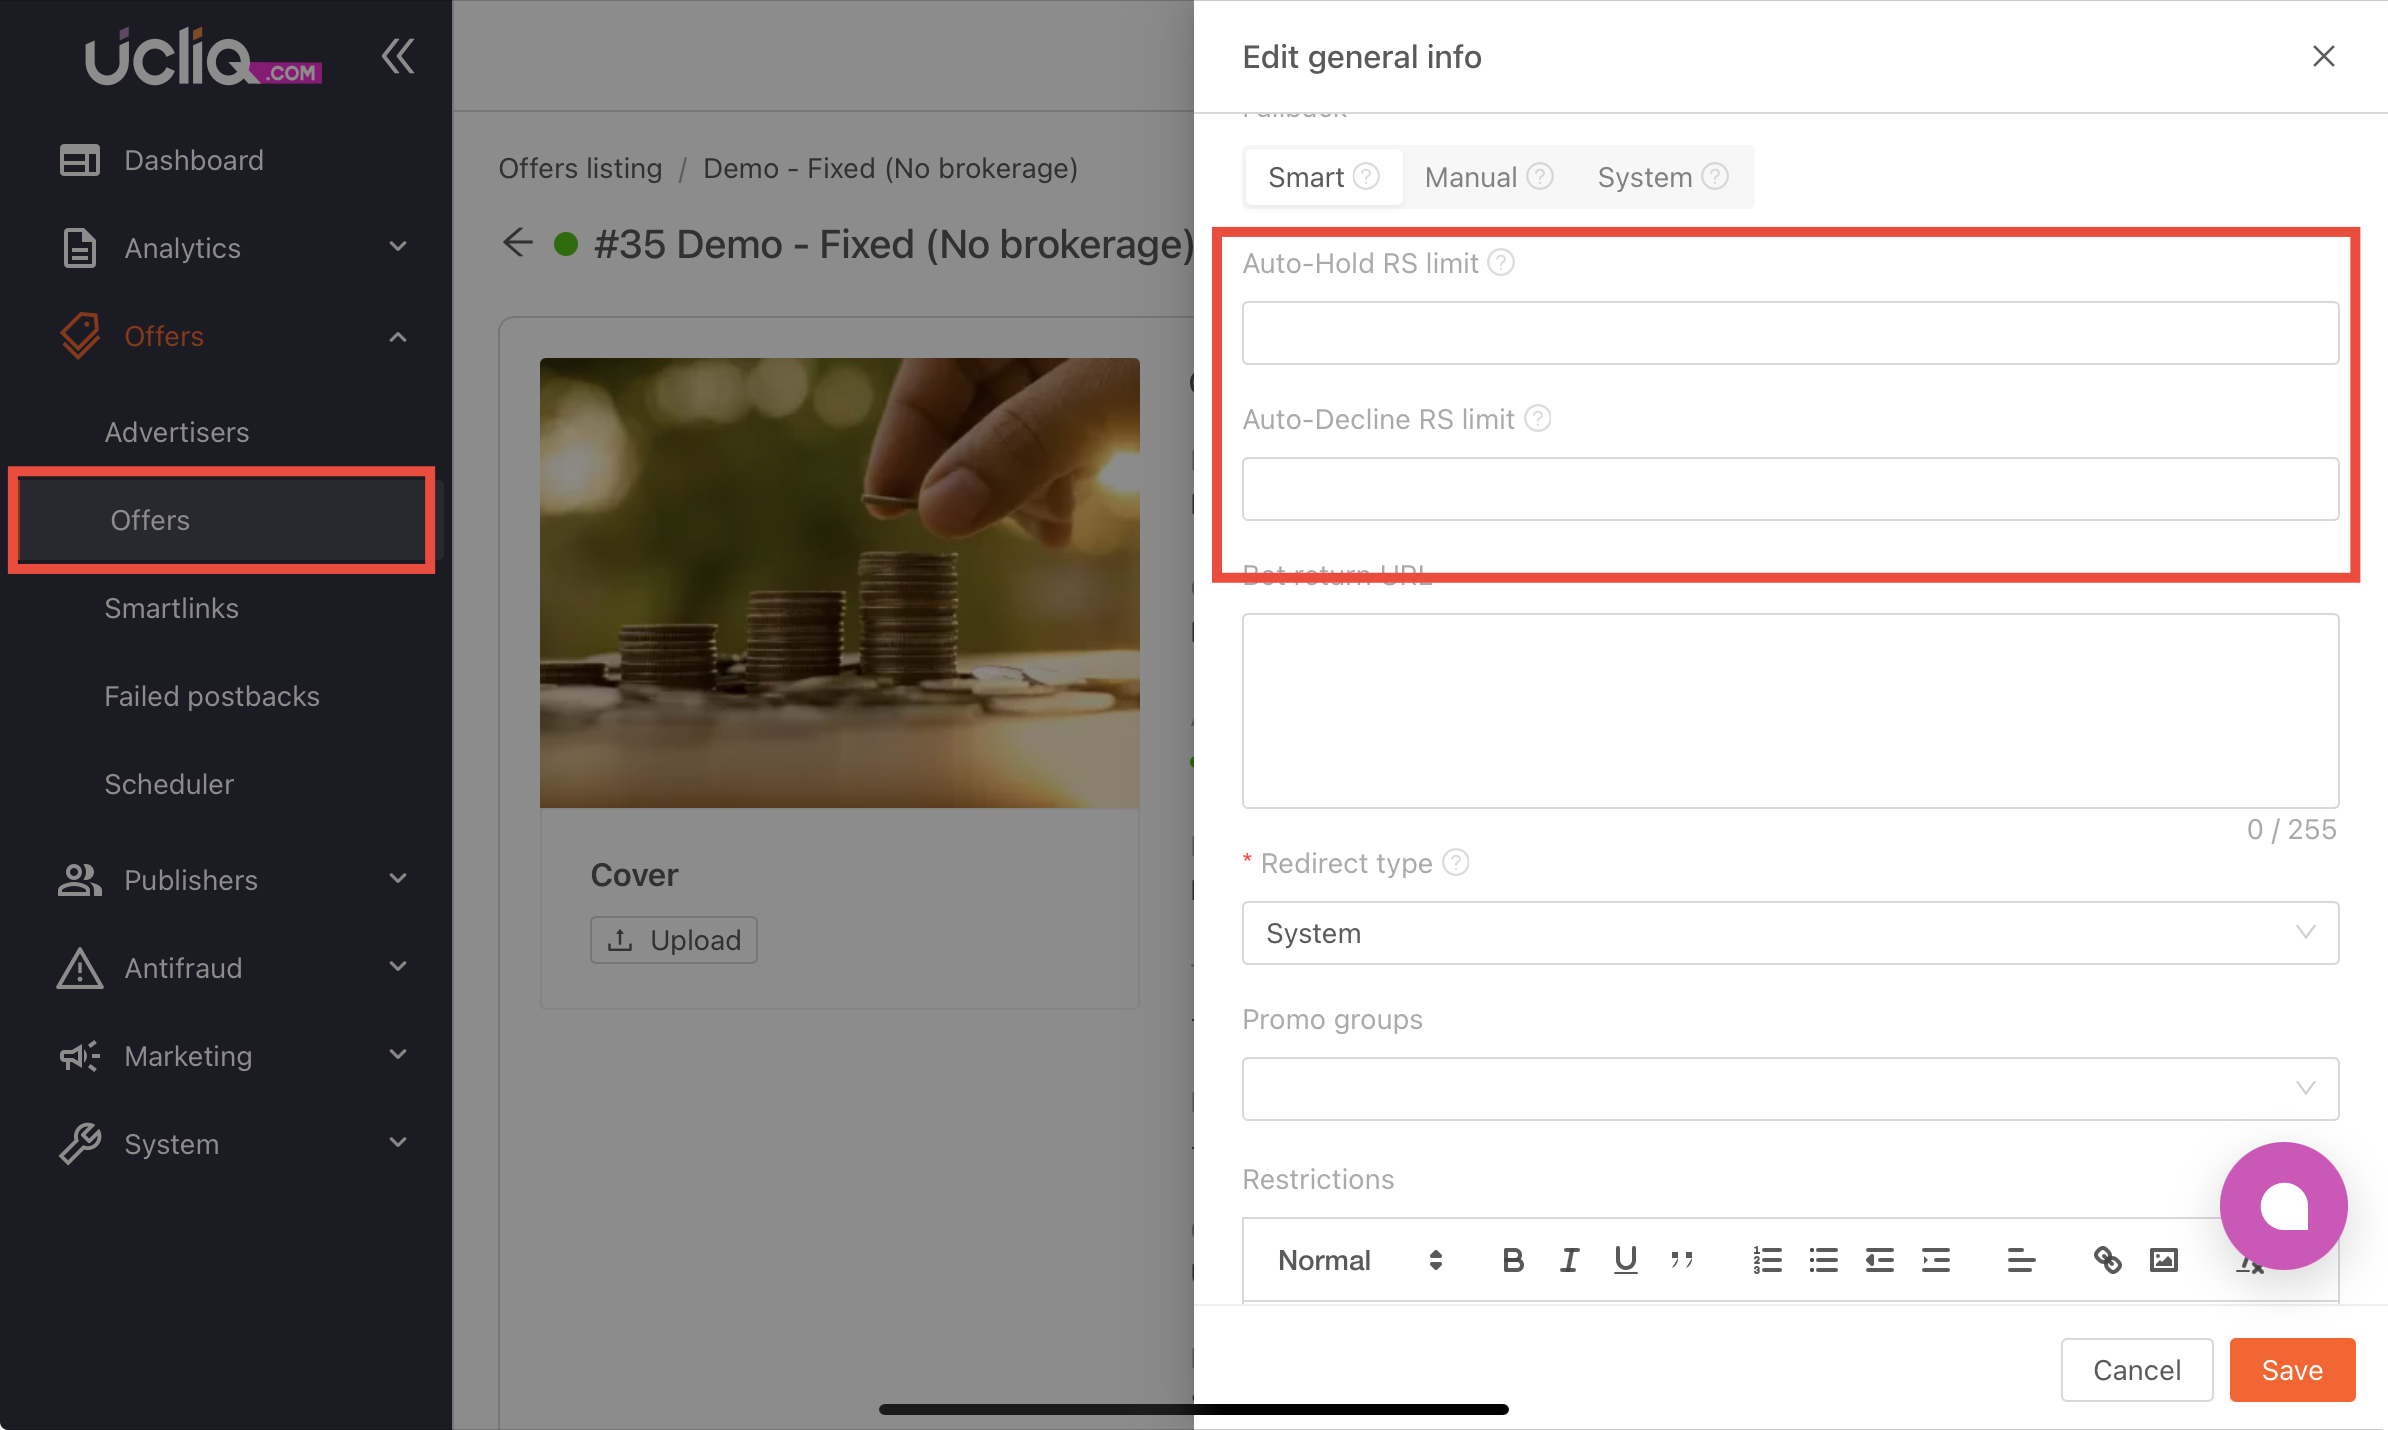Click the System wrench icon
2388x1430 pixels.
coord(80,1144)
